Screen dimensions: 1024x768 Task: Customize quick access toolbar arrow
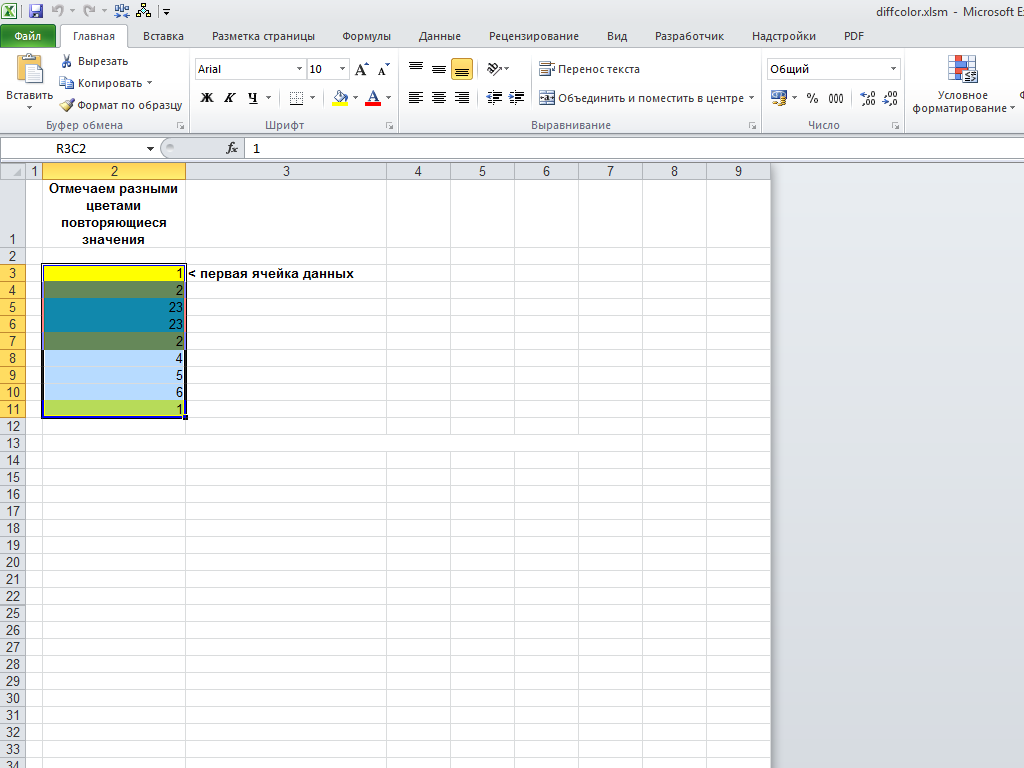point(167,12)
